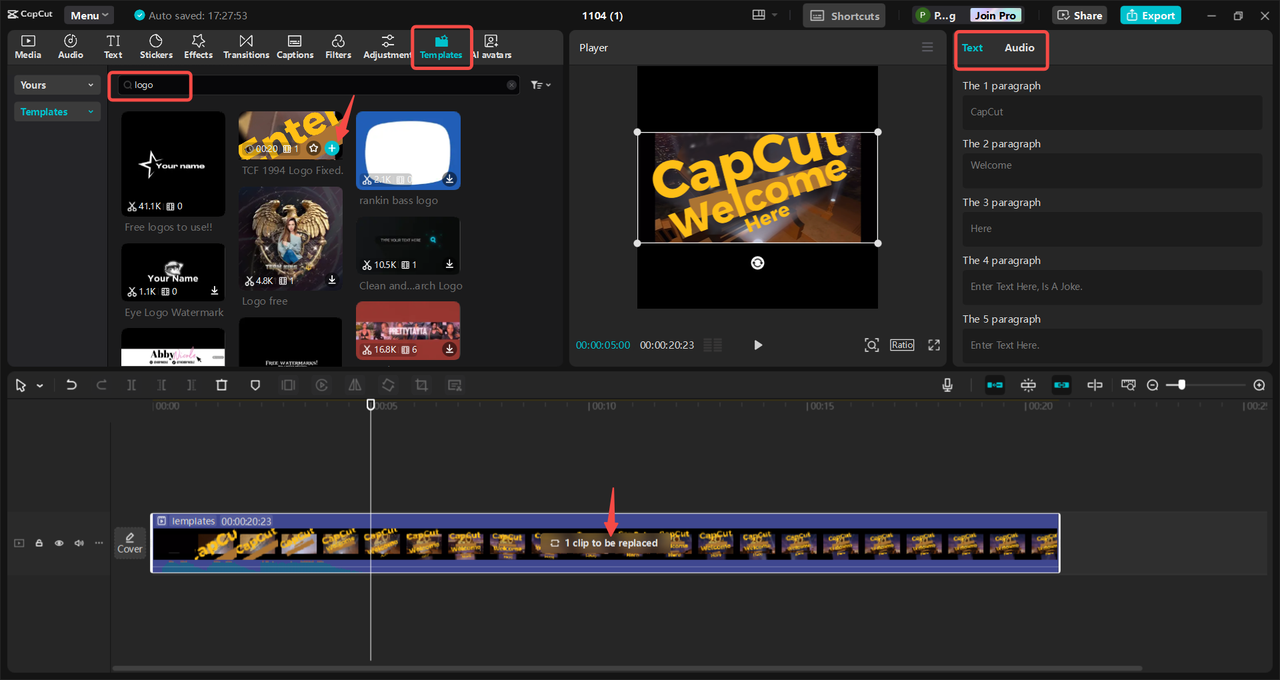Screen dimensions: 1280x680
Task: Click the Export button
Action: coord(1150,15)
